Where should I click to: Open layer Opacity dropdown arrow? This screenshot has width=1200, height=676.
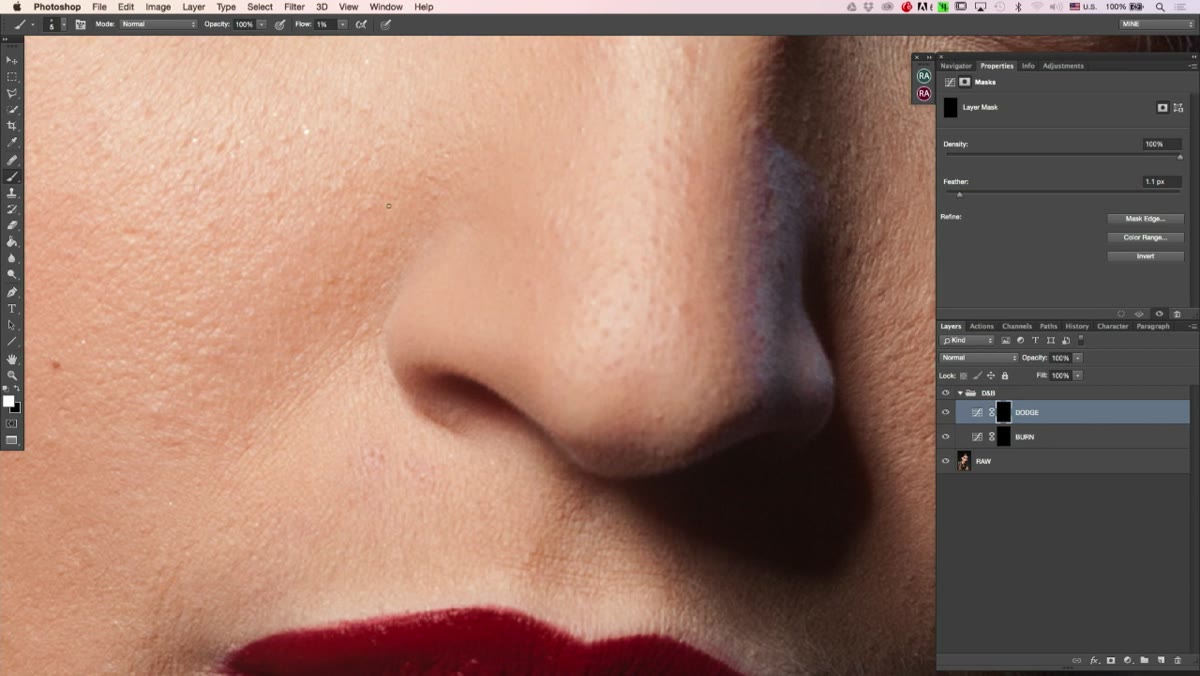(x=1078, y=357)
